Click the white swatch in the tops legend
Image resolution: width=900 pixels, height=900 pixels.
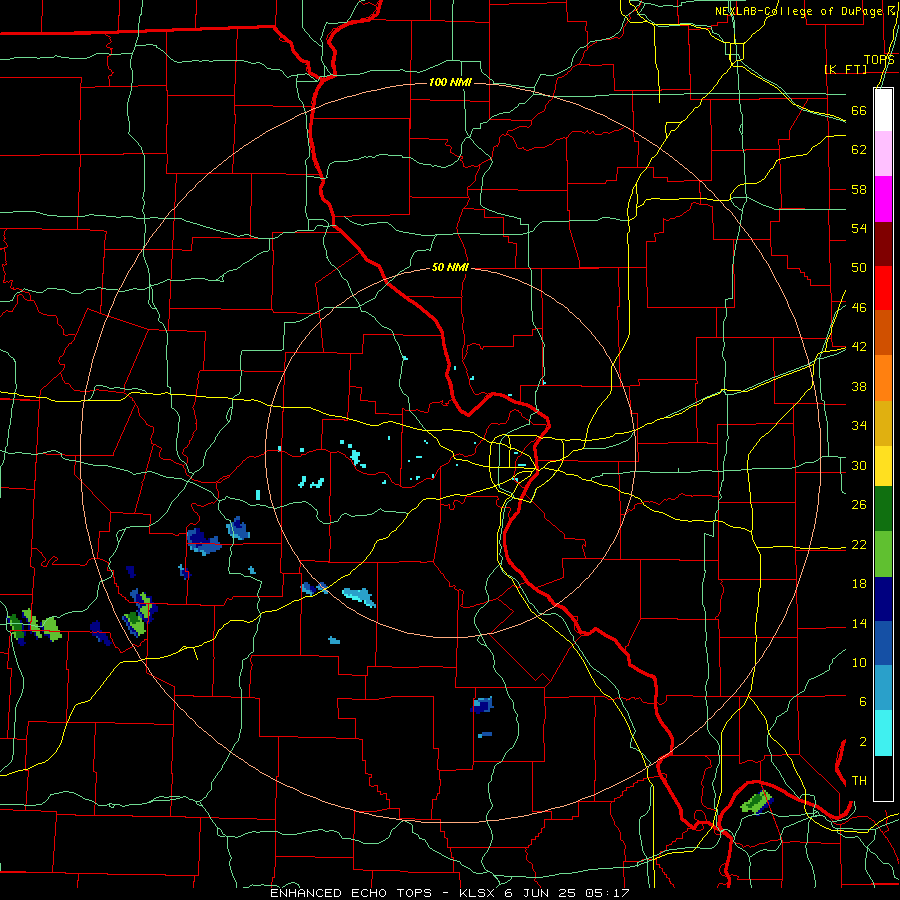coord(883,110)
